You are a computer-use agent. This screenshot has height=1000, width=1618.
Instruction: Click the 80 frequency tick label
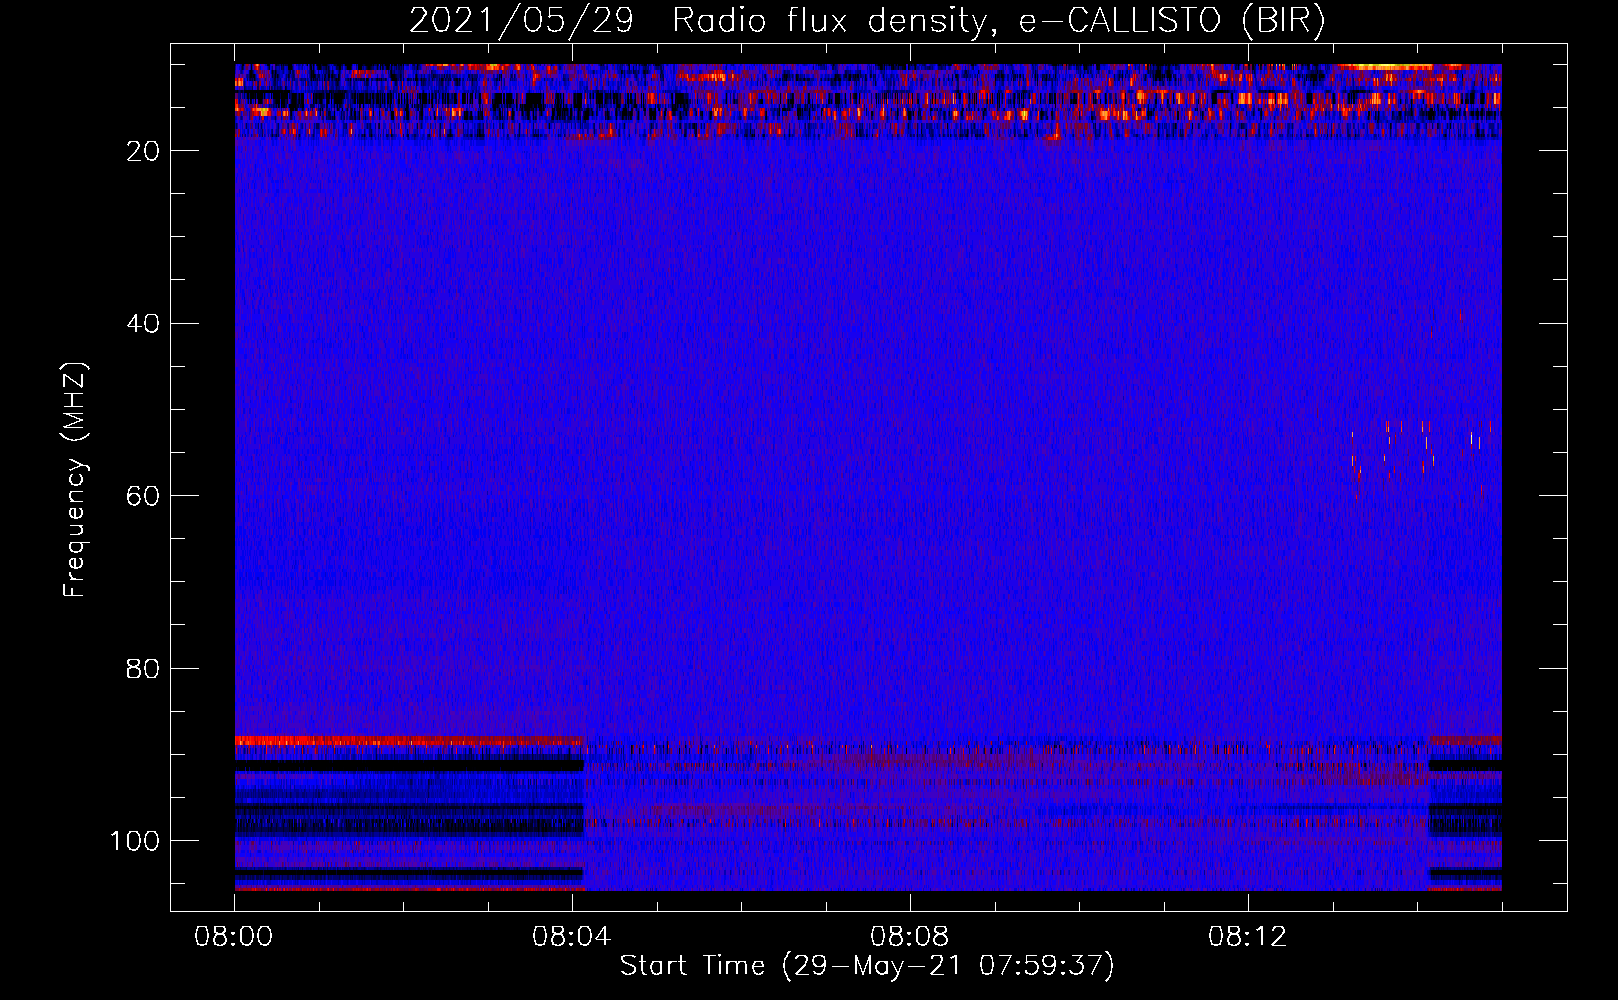[144, 668]
